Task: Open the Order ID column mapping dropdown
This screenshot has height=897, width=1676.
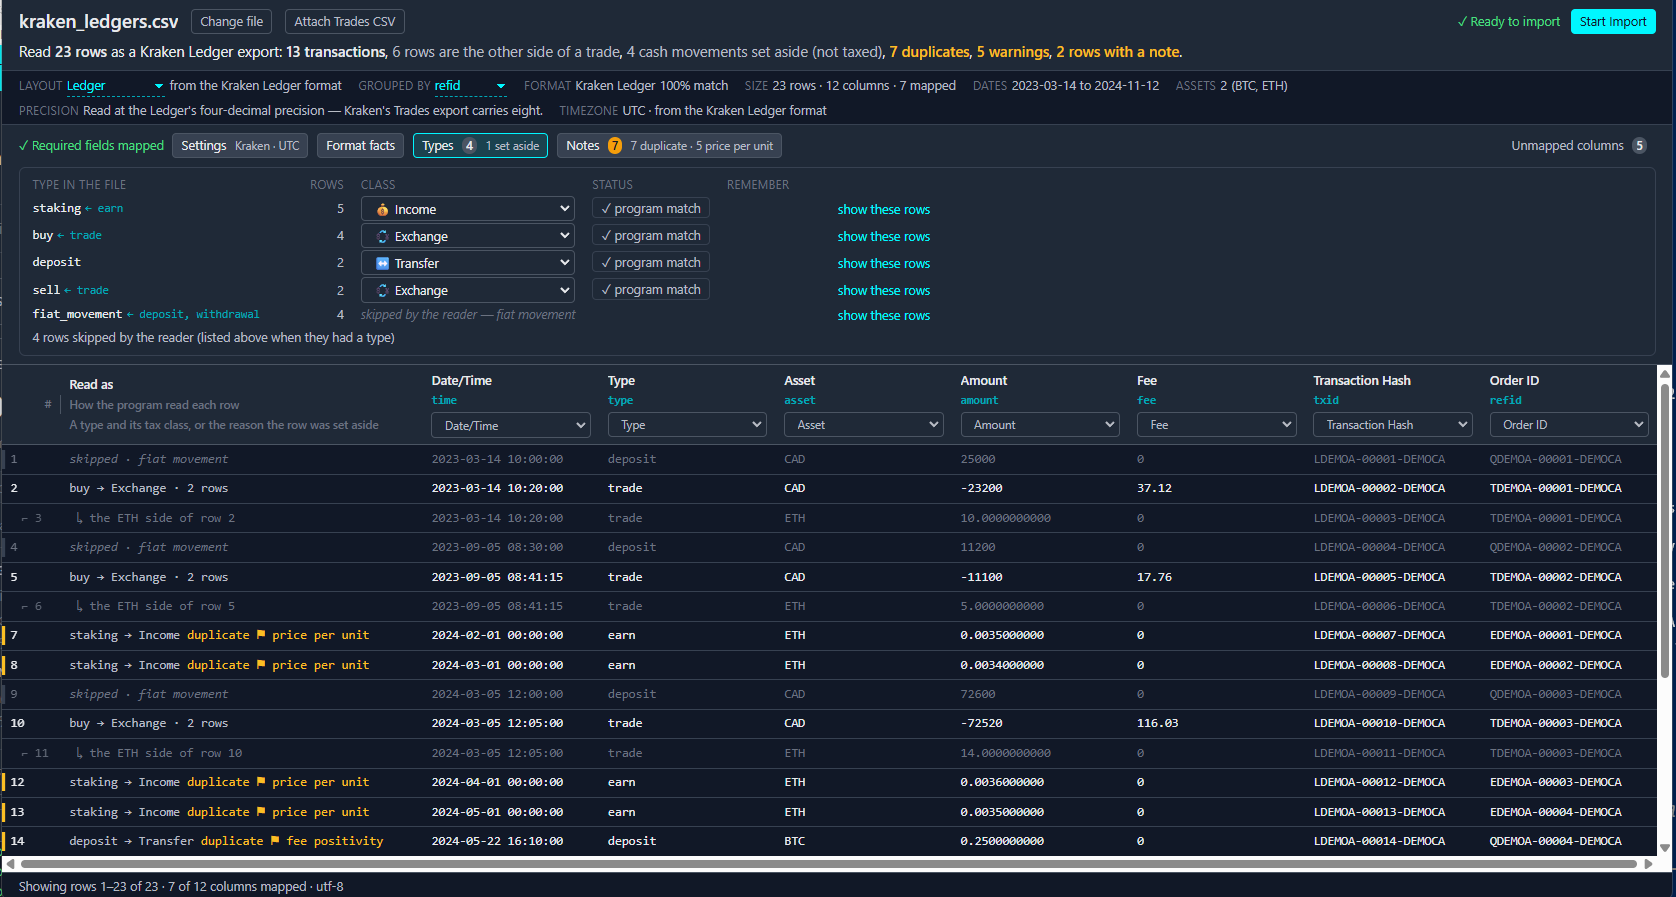Action: (1569, 425)
